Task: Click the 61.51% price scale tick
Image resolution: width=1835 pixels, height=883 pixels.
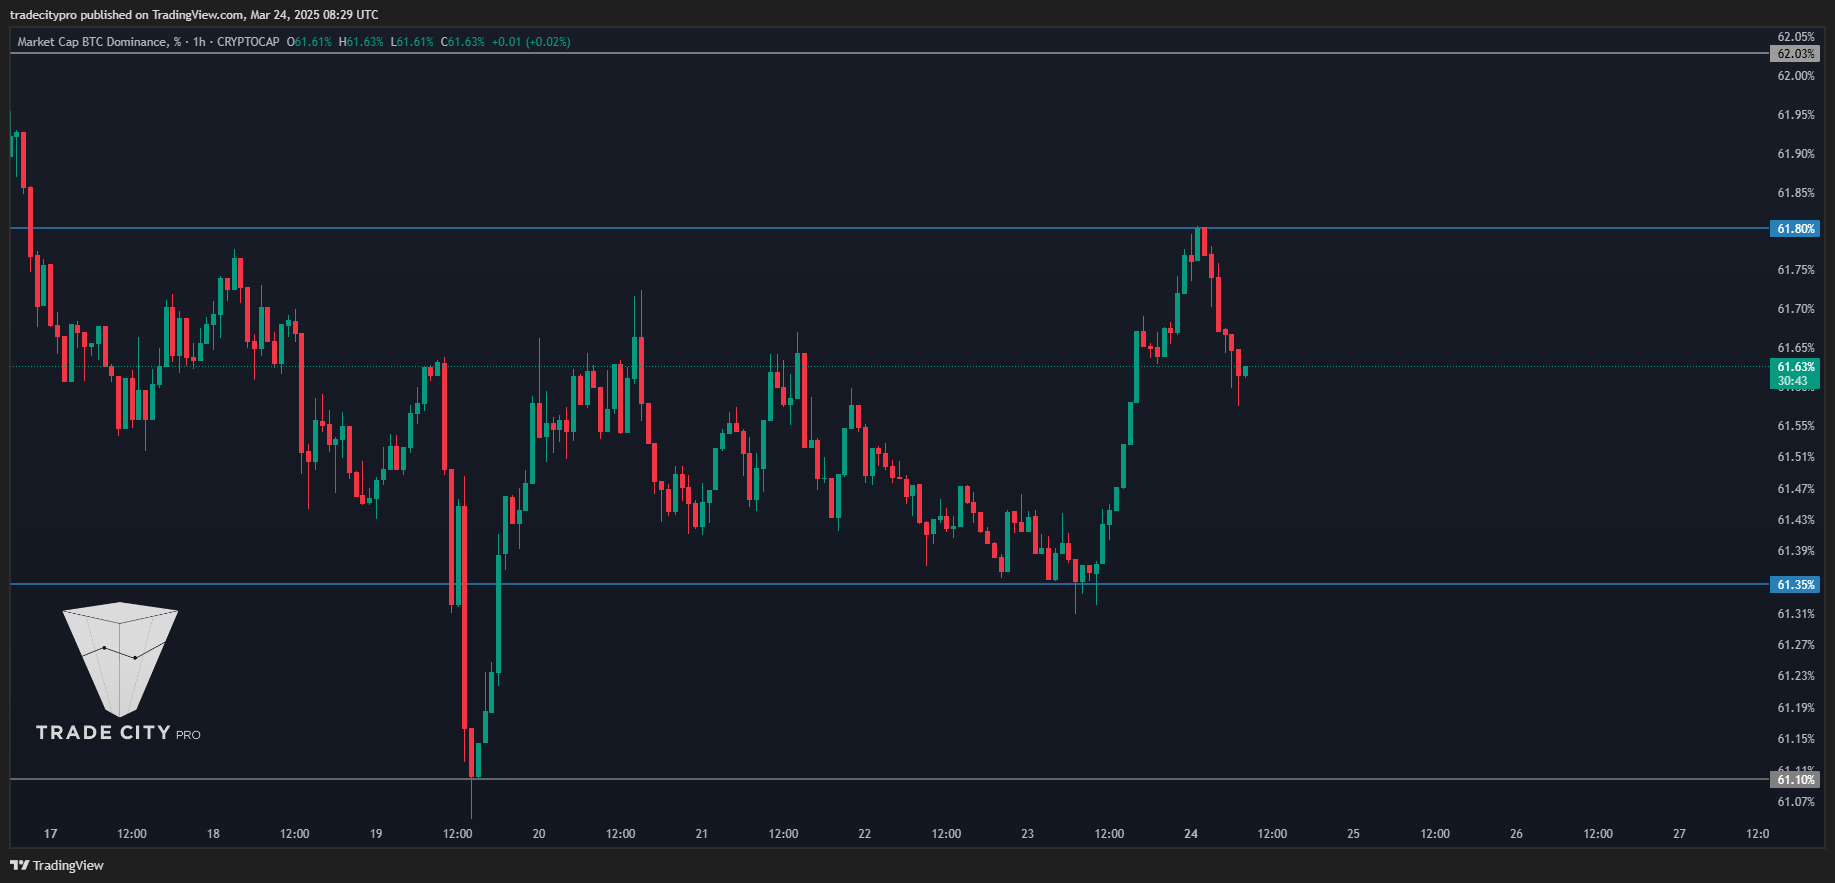Action: pos(1795,457)
